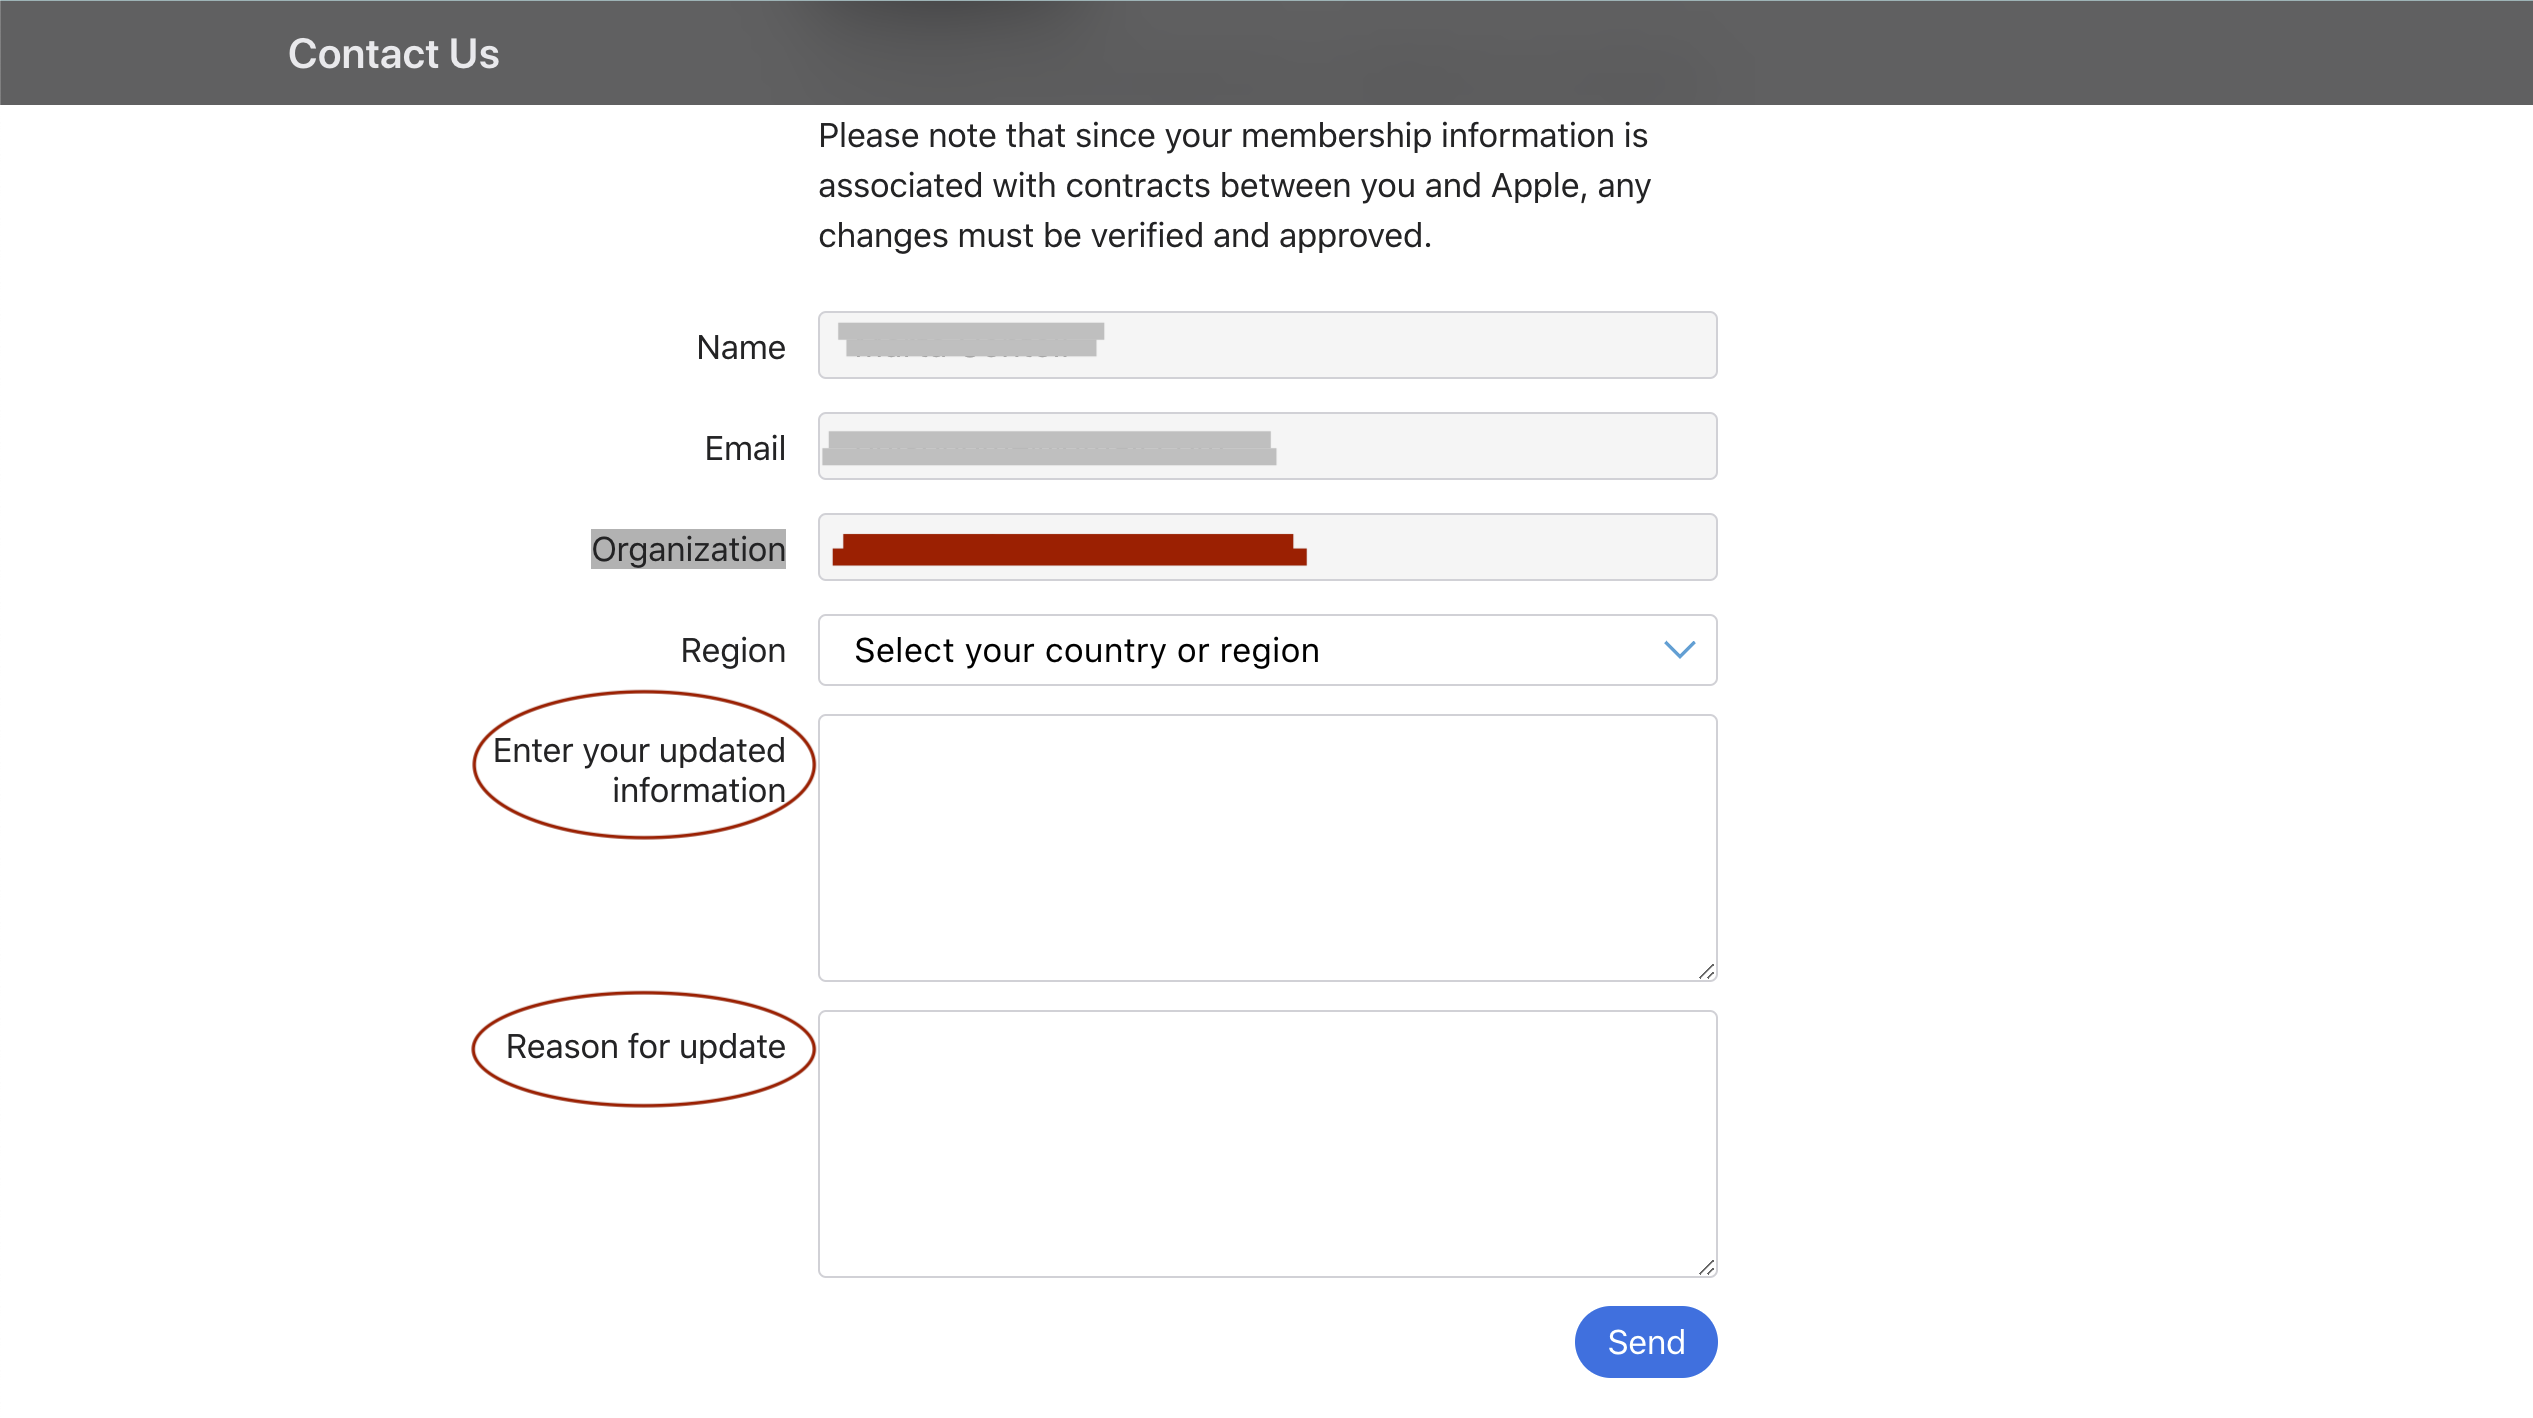Focus the updated information text area
The height and width of the screenshot is (1418, 2533).
coord(1266,847)
